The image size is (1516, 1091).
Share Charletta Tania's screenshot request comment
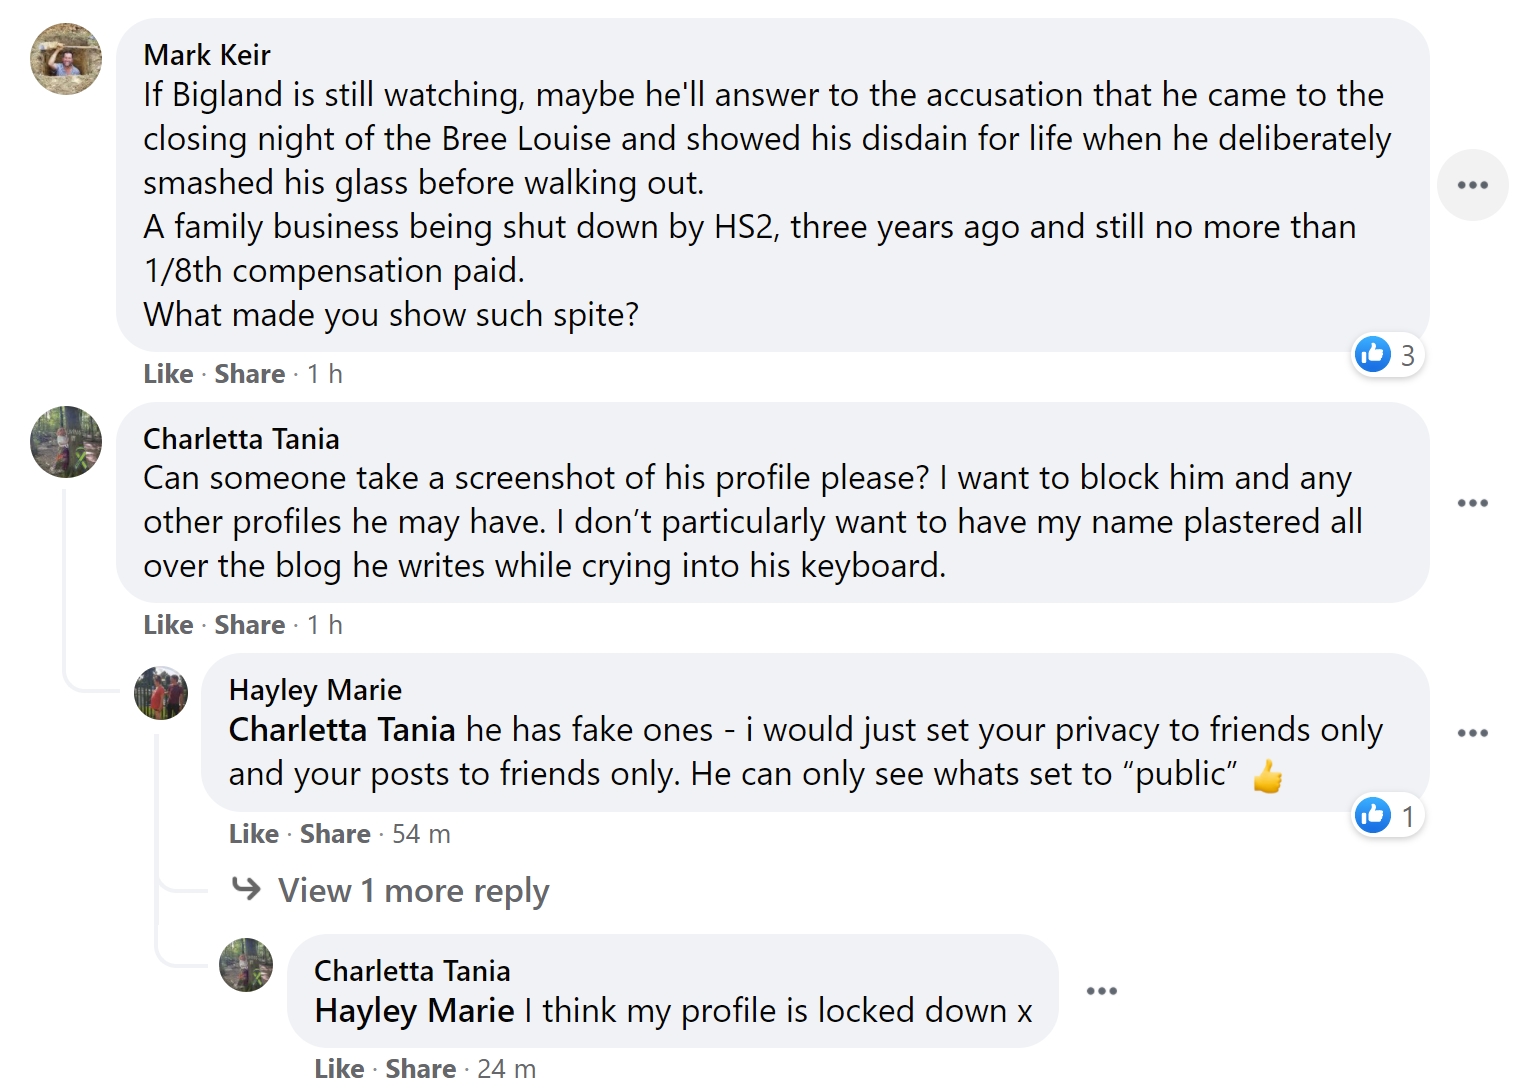[x=249, y=625]
